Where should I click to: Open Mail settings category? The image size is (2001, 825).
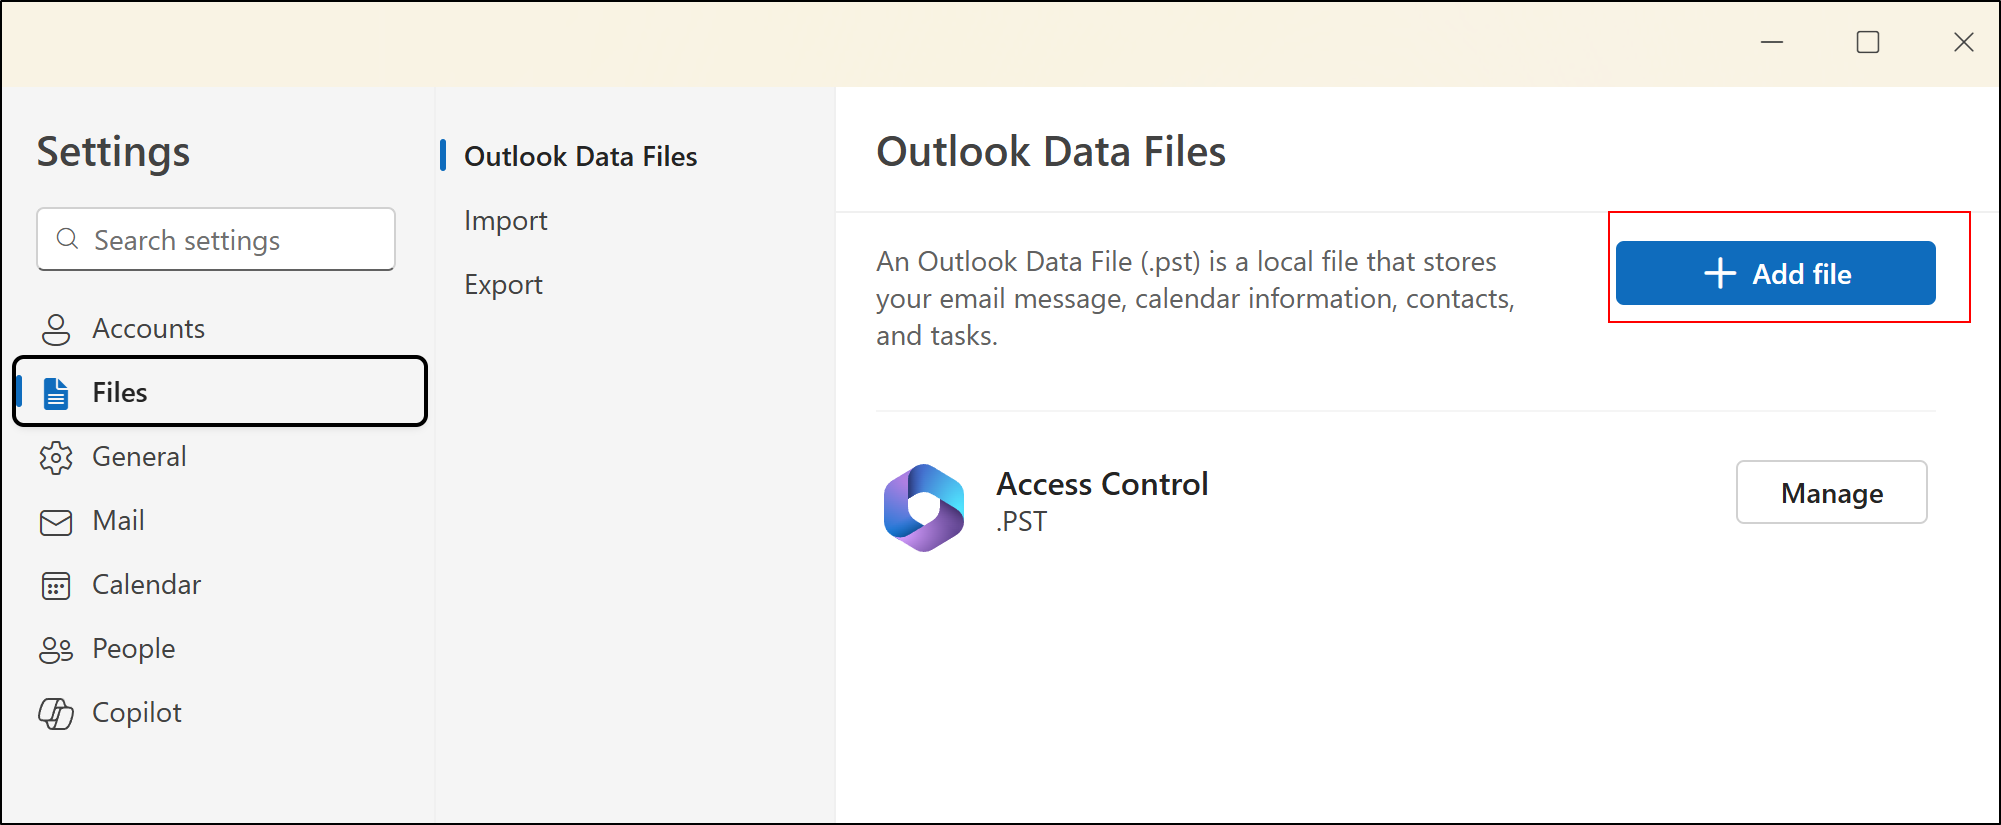coord(118,521)
